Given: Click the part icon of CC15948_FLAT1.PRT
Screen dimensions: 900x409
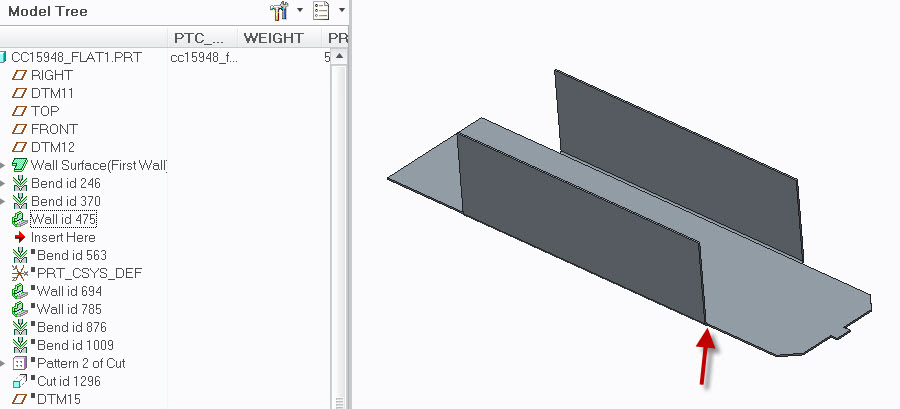Looking at the screenshot, I should (x=3, y=57).
